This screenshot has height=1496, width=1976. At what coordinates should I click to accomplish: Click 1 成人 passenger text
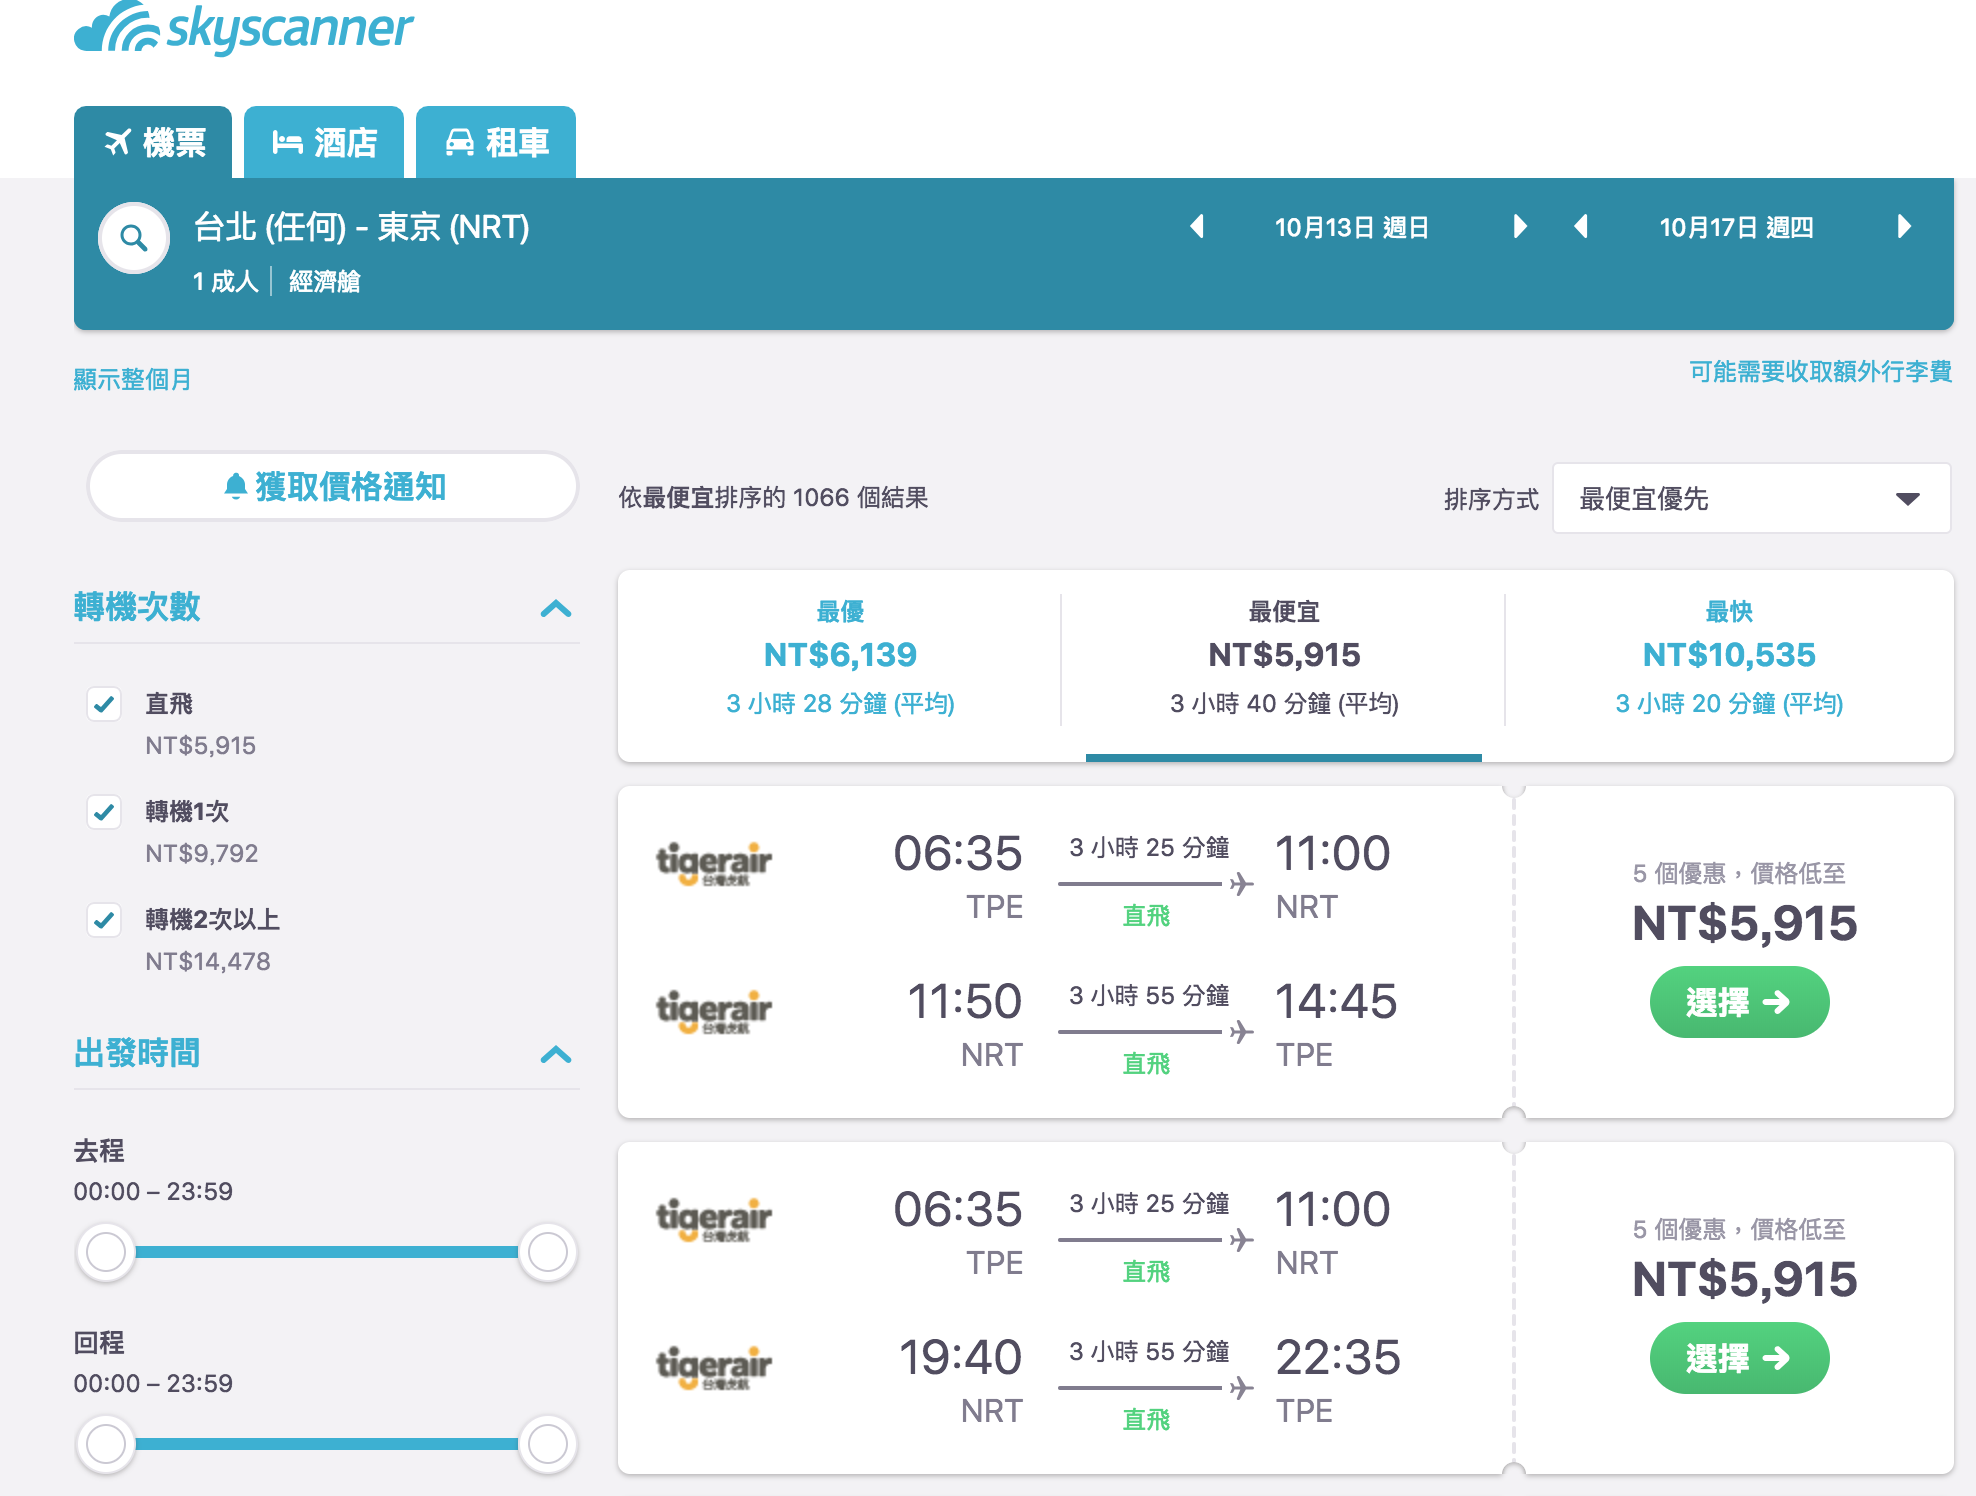point(226,282)
